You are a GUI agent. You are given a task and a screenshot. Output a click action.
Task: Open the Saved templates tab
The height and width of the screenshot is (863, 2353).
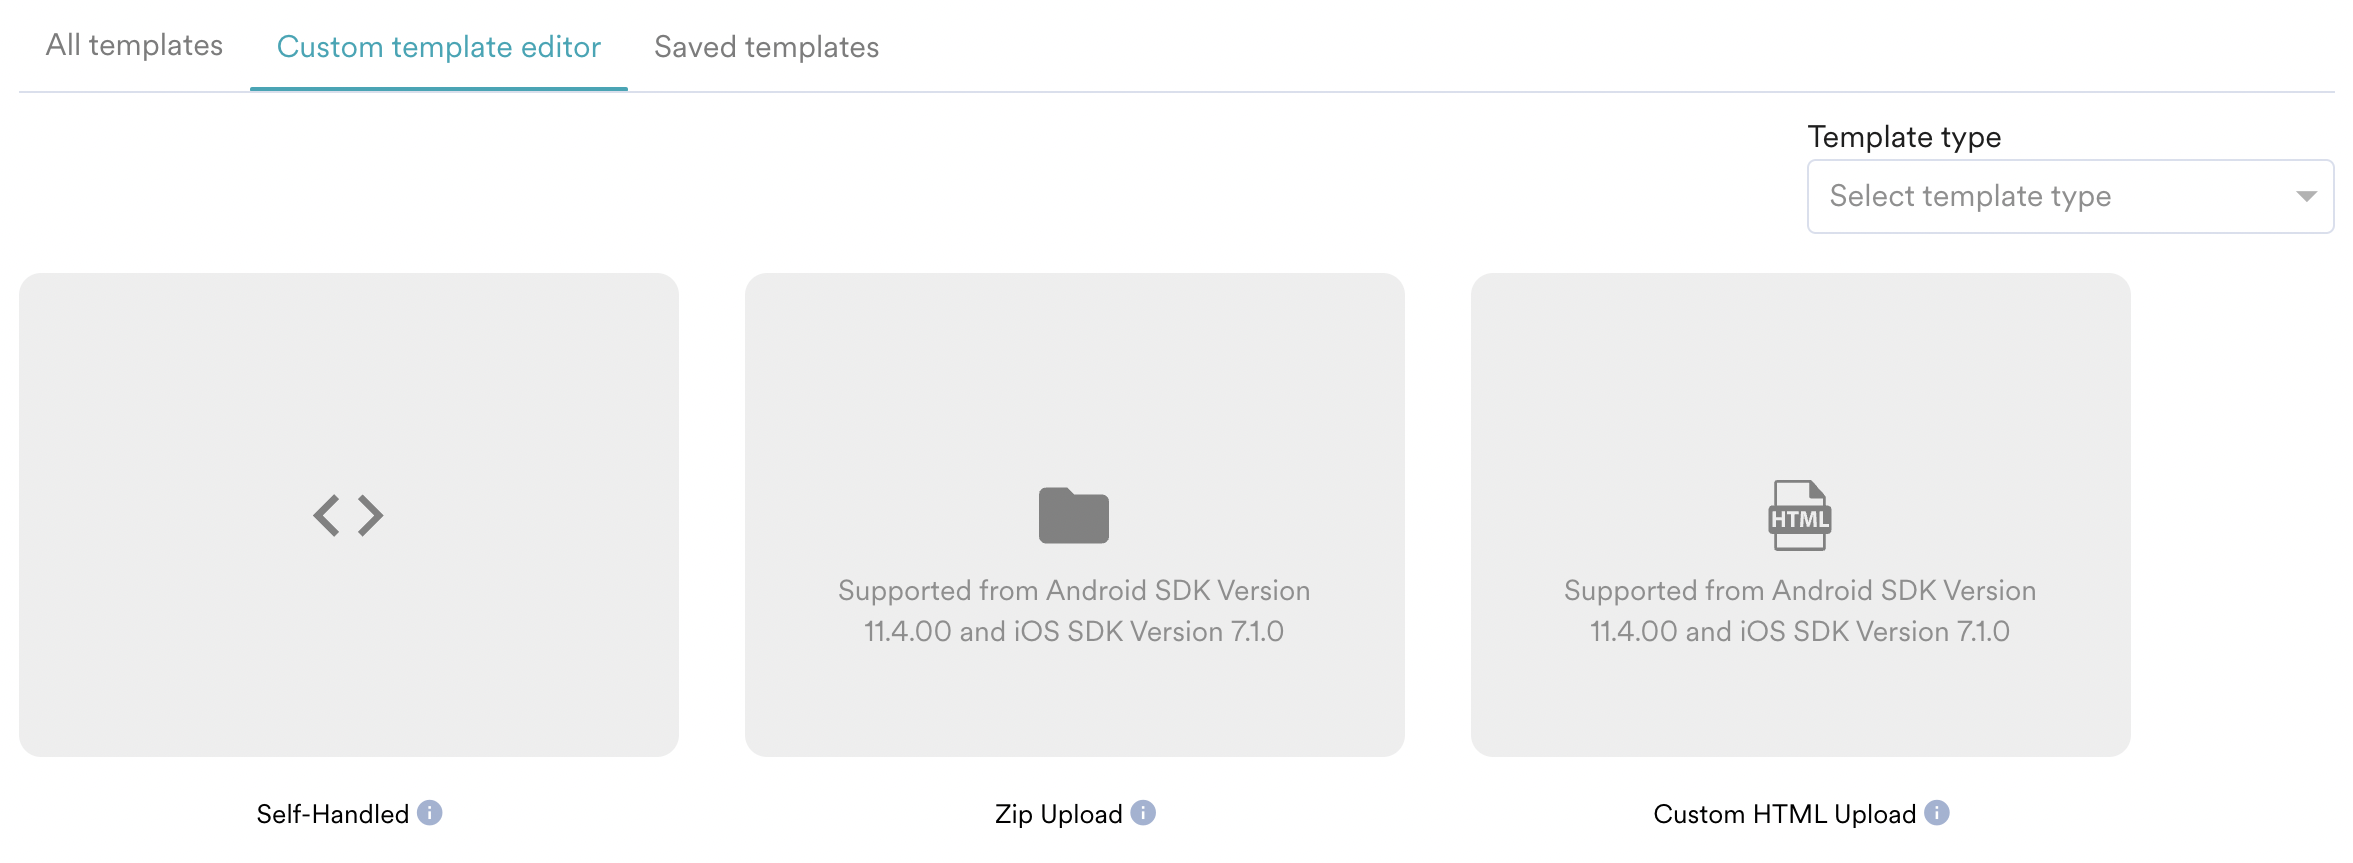tap(765, 46)
